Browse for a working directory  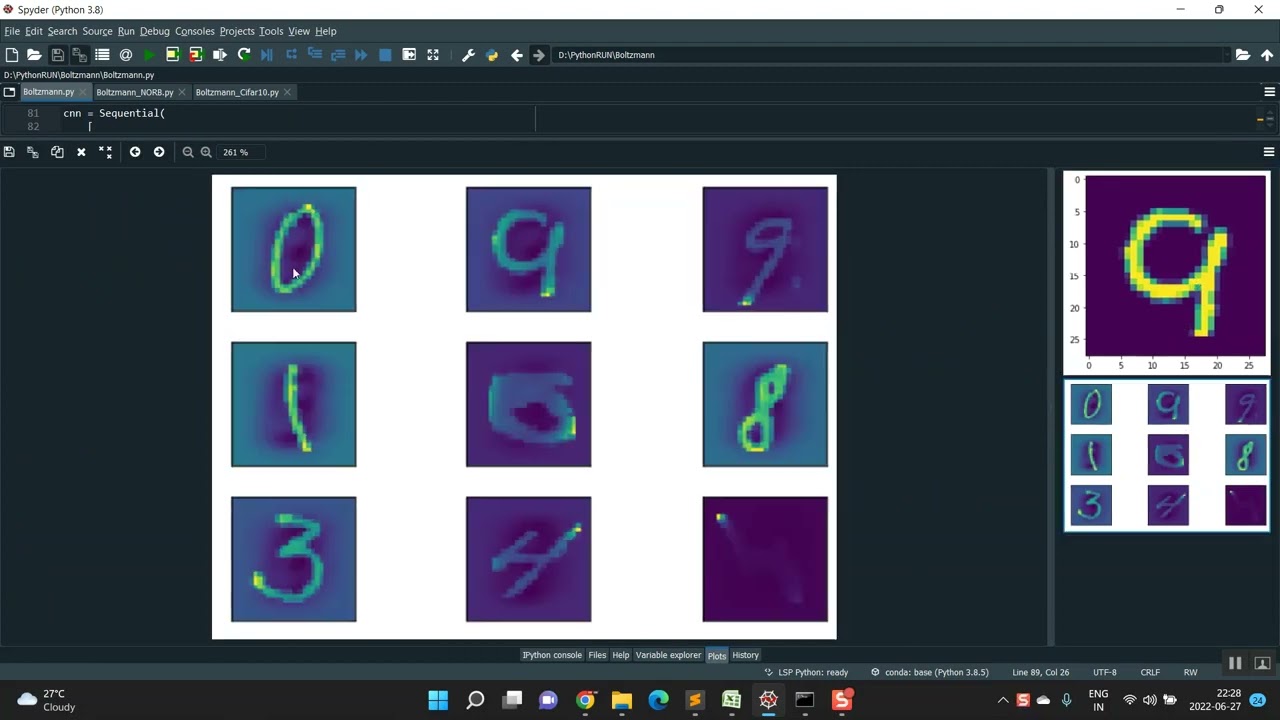pyautogui.click(x=1242, y=55)
